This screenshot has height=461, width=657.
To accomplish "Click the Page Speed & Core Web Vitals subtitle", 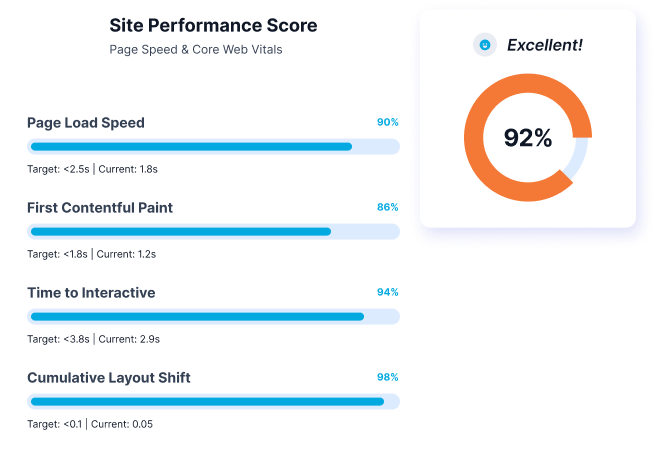I will click(x=196, y=49).
